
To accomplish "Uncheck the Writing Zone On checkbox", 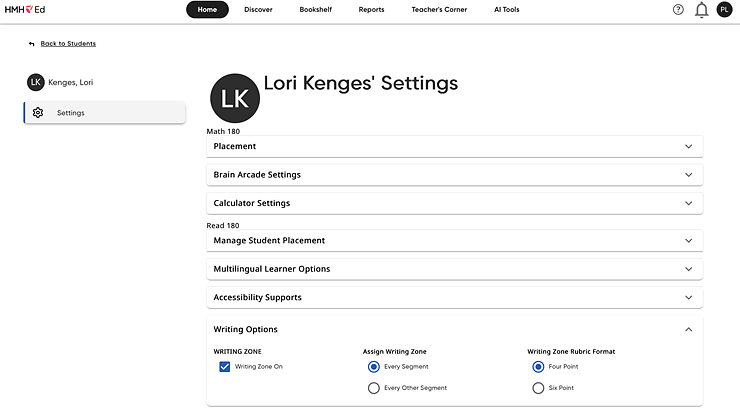I will click(225, 367).
